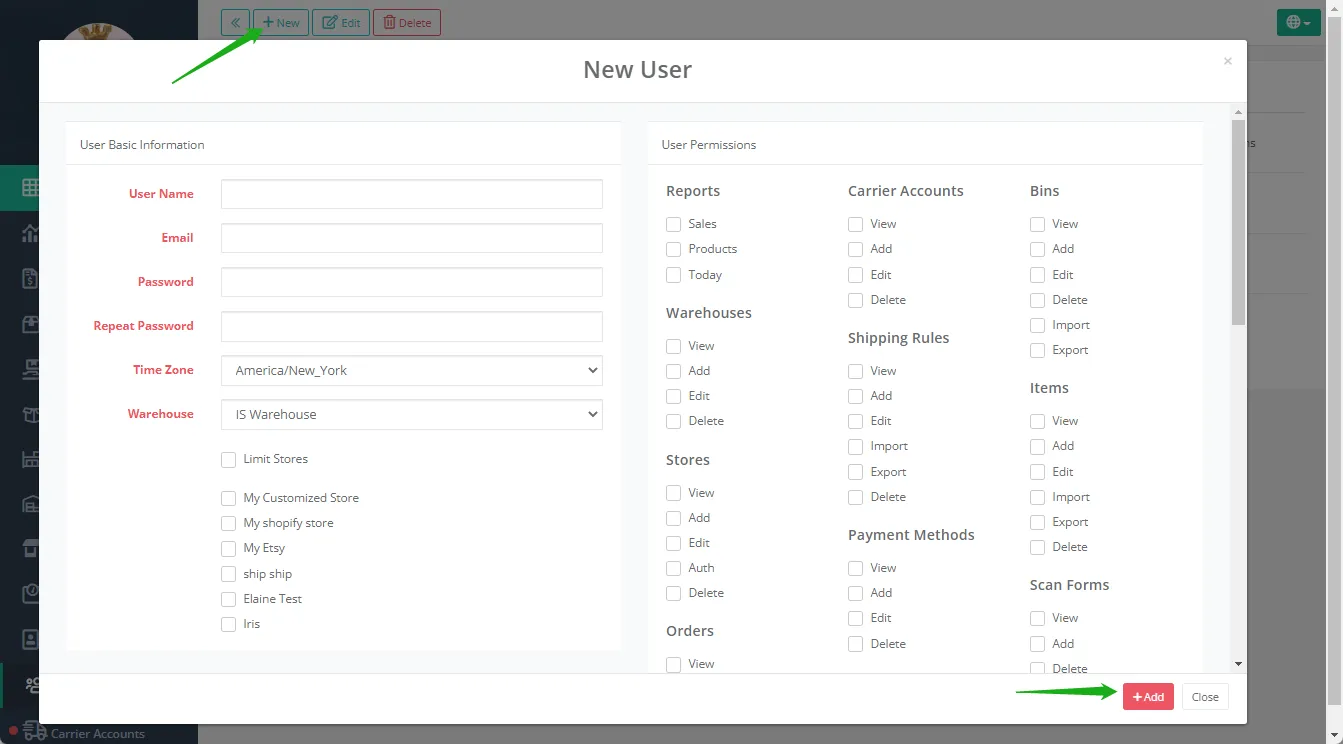The height and width of the screenshot is (744, 1343).
Task: Click the Close button in dialog footer
Action: (1205, 697)
